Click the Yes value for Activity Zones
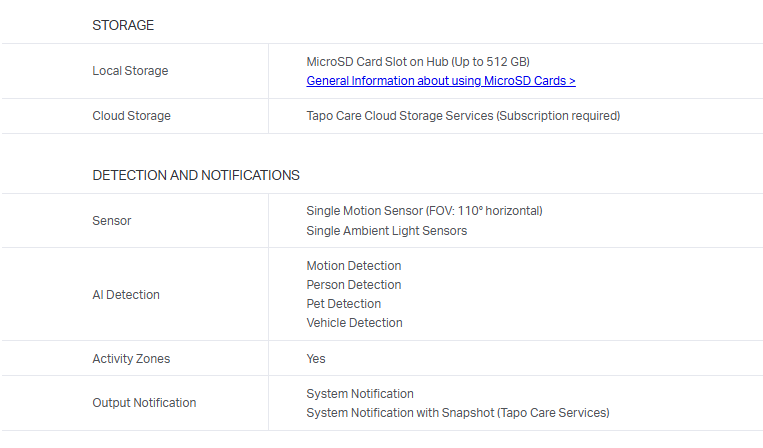763x448 pixels. pyautogui.click(x=315, y=358)
